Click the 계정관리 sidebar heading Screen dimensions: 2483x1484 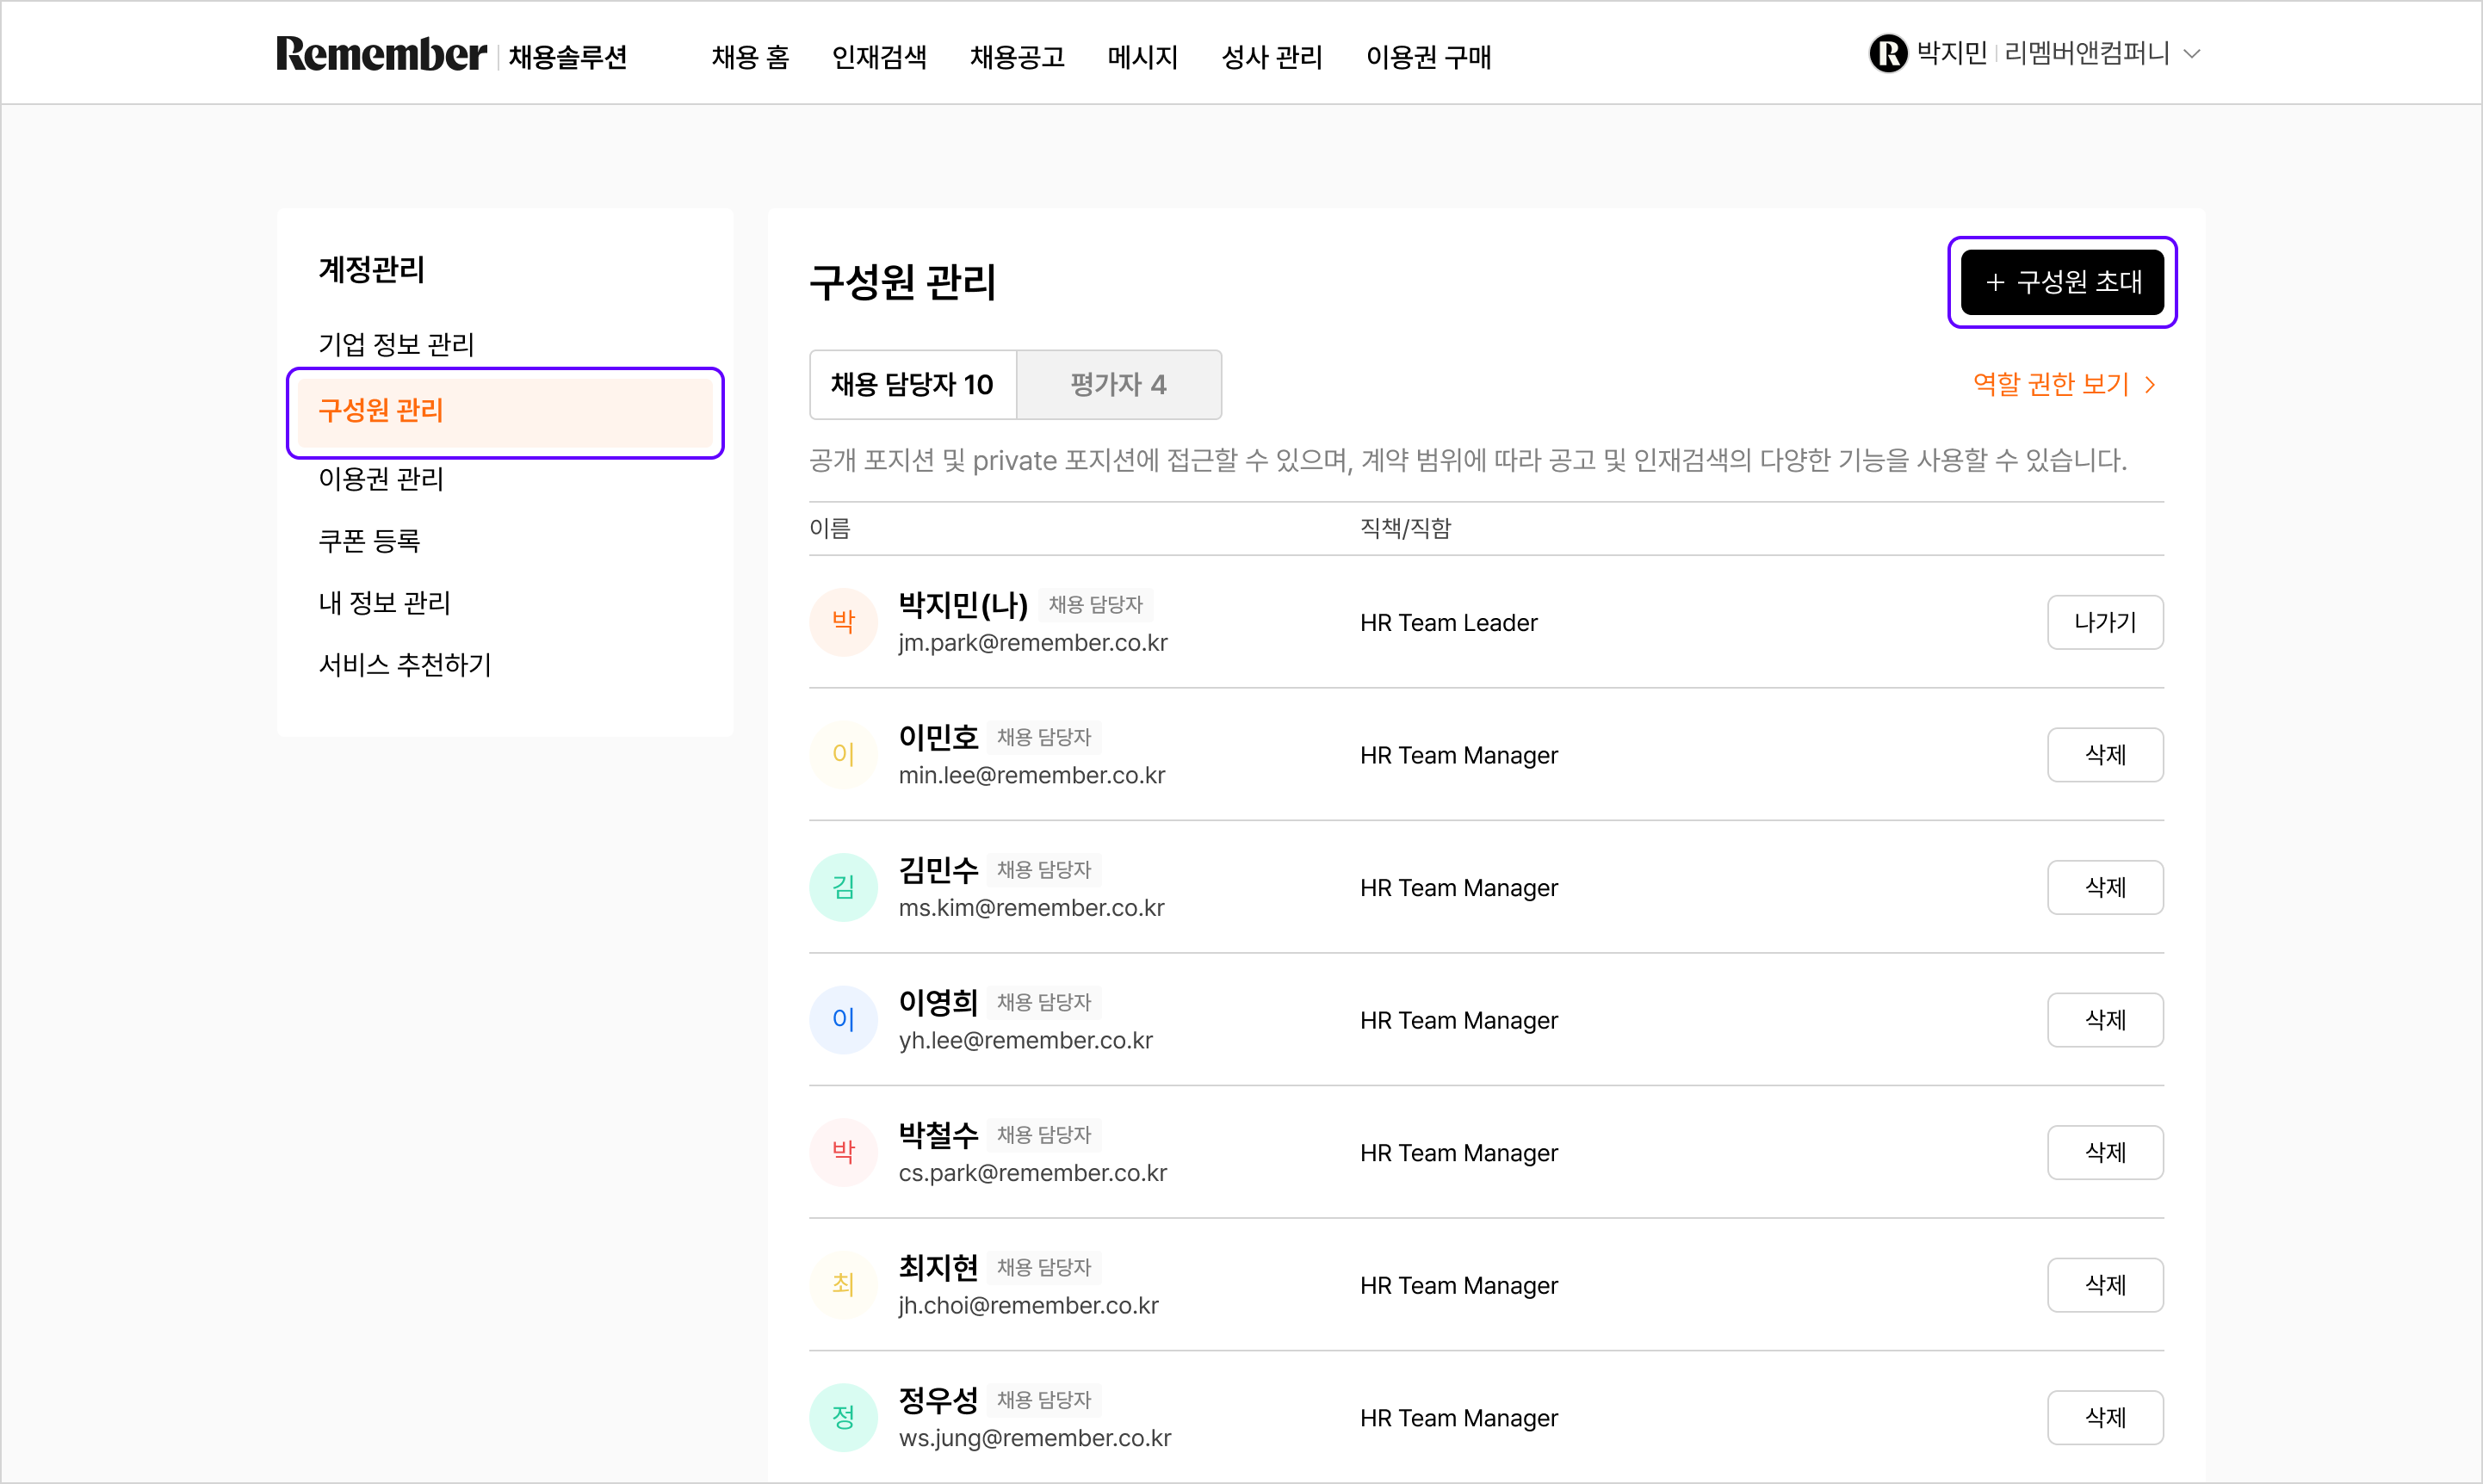[371, 269]
